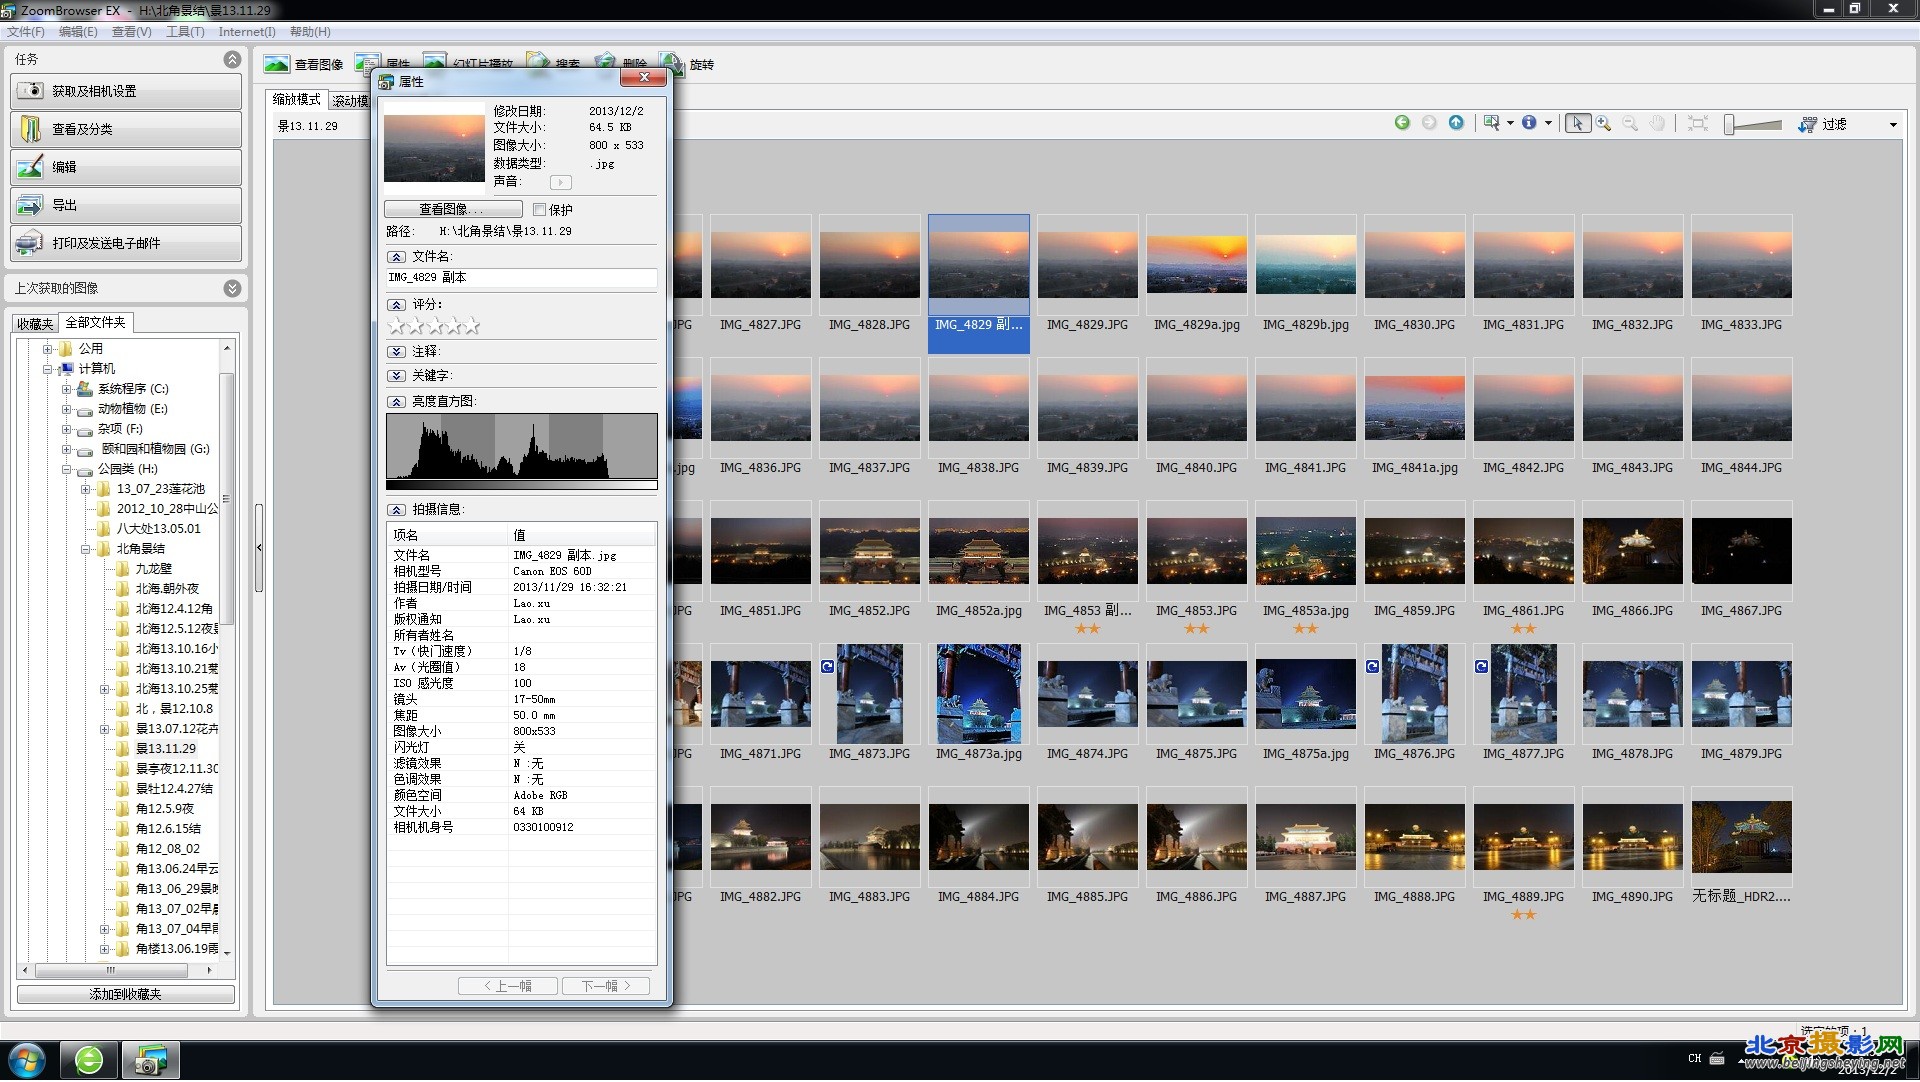Open the 查看(V) menu
The height and width of the screenshot is (1082, 1920).
click(x=131, y=32)
